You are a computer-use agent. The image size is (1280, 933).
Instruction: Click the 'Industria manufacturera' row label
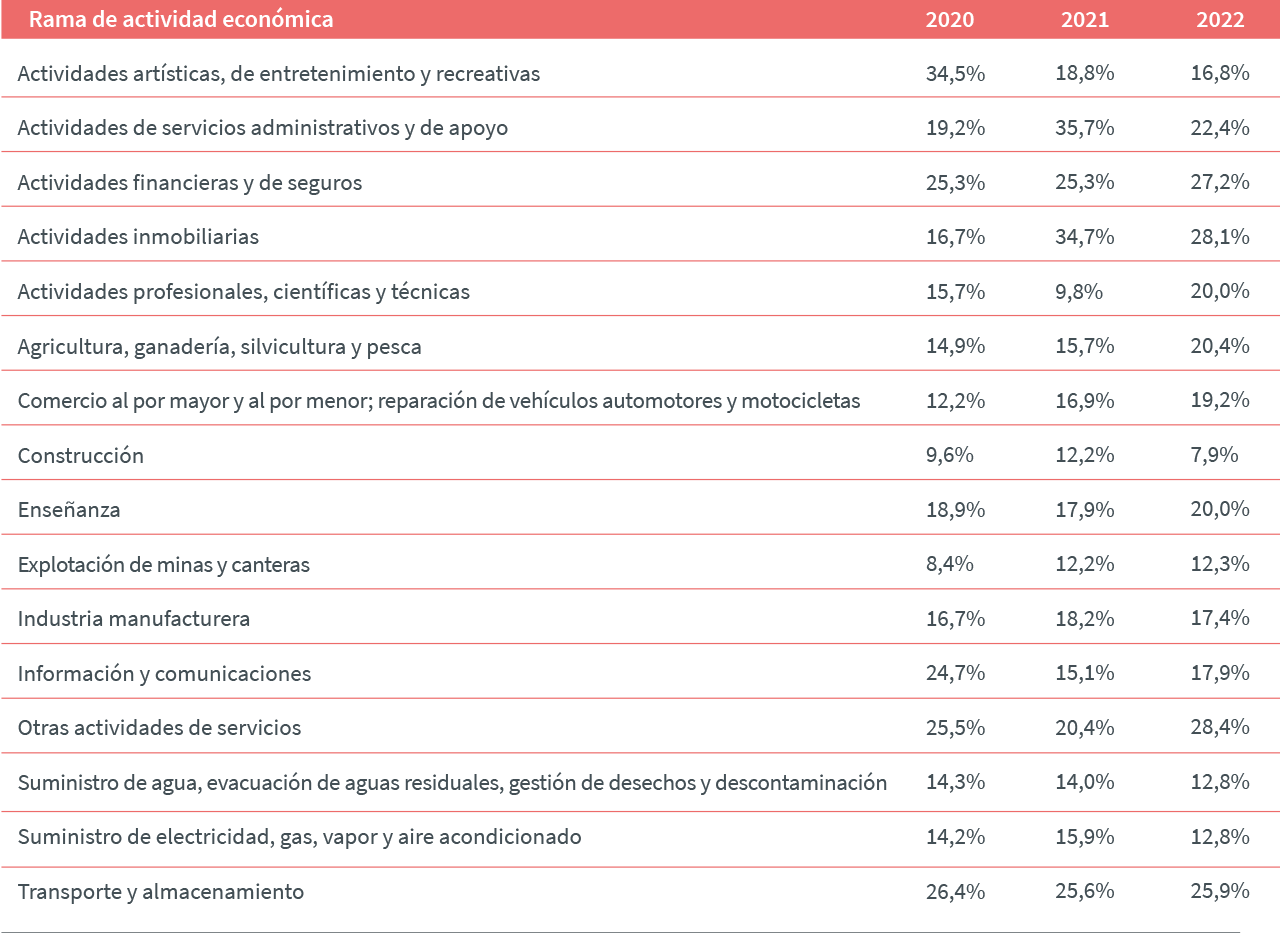click(134, 619)
